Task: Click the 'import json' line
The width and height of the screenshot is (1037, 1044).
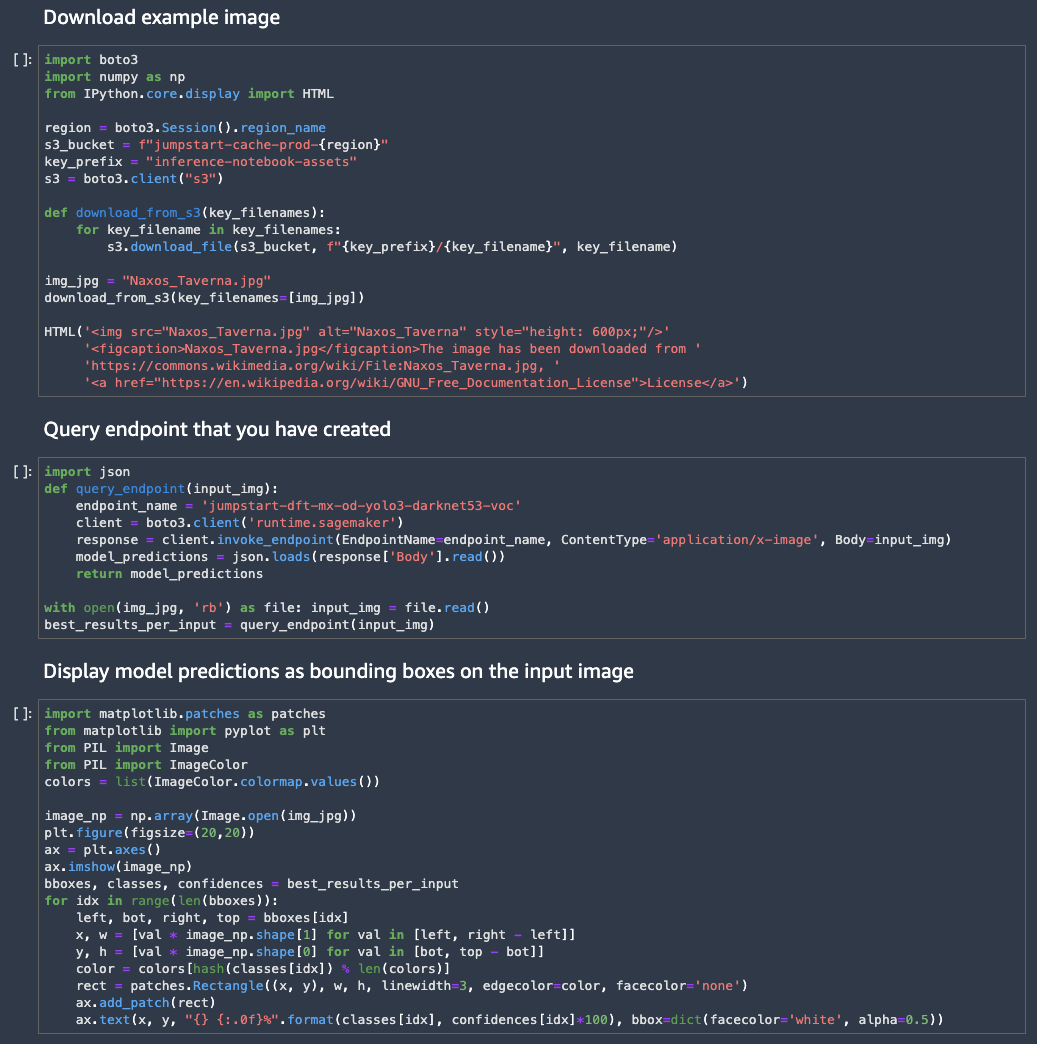Action: coord(87,472)
